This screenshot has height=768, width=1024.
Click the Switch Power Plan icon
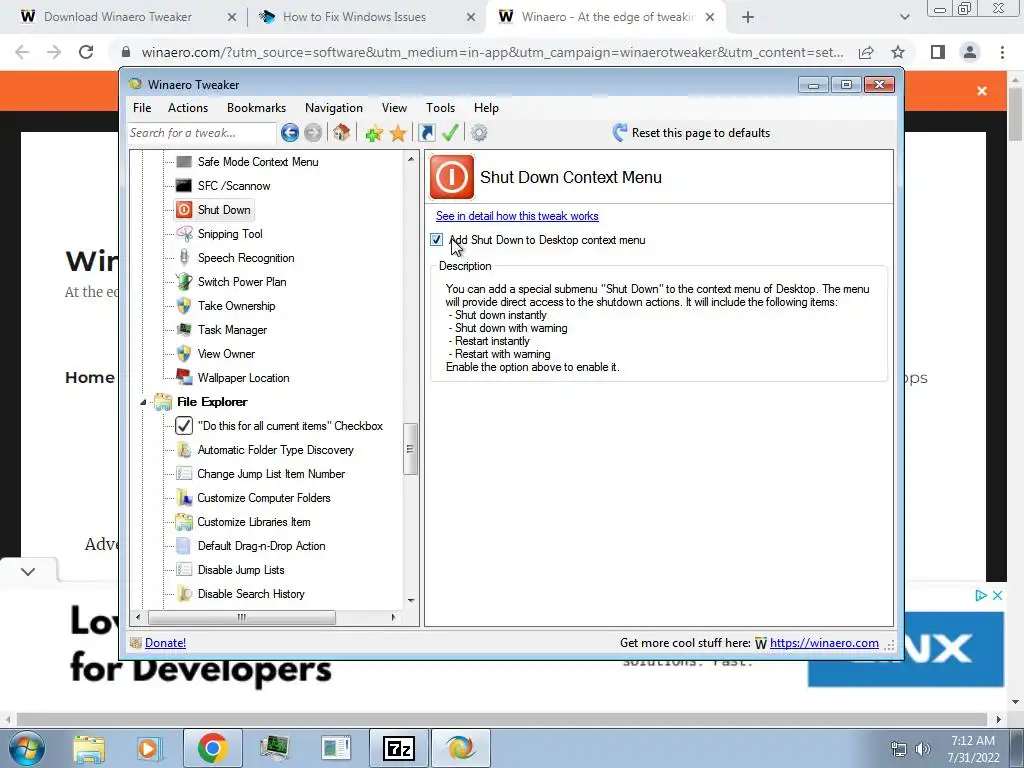tap(184, 281)
